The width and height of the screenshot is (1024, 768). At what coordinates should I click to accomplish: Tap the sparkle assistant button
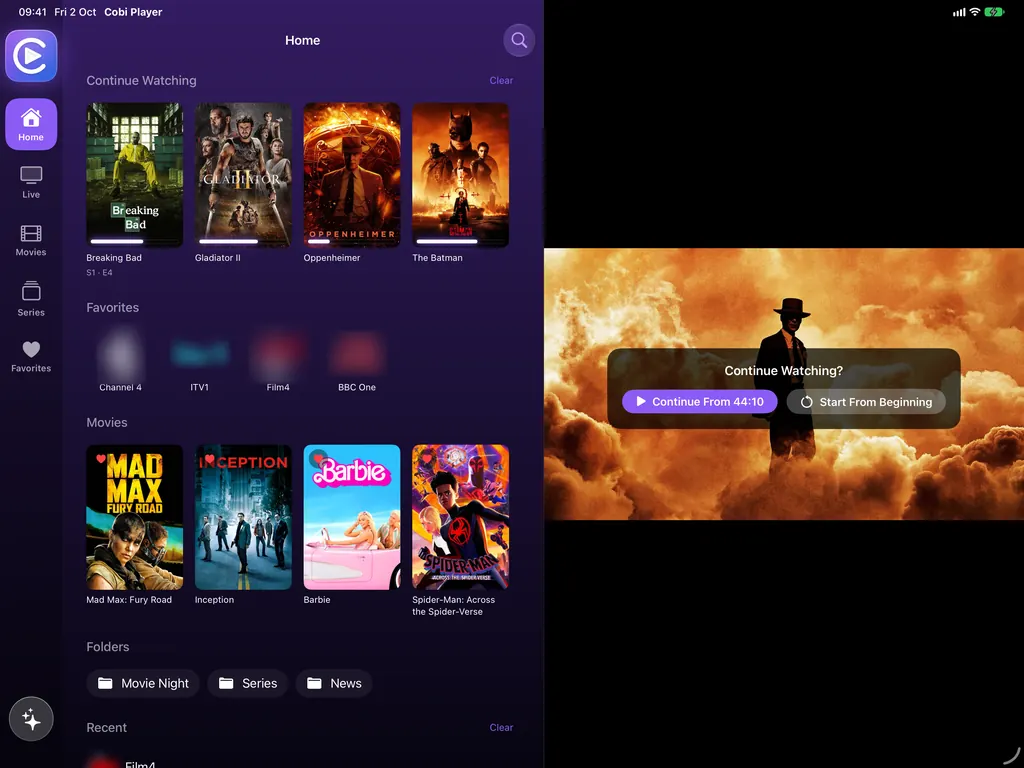31,719
